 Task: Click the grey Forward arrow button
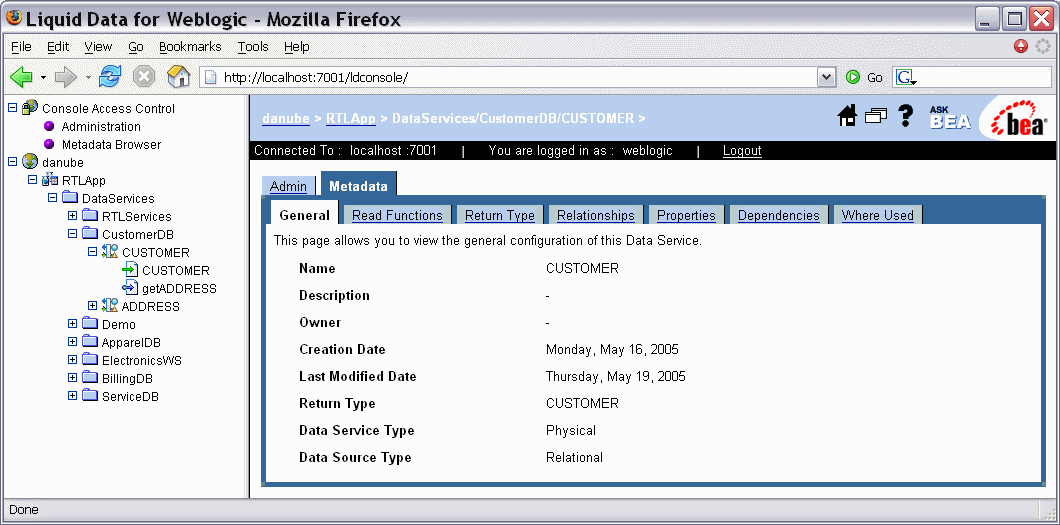coord(66,77)
